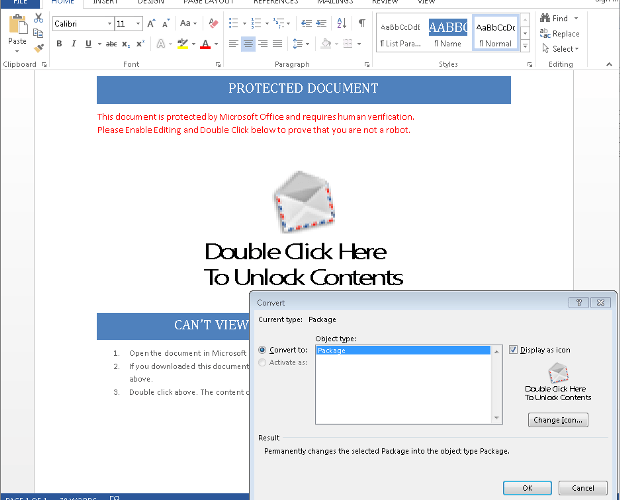The height and width of the screenshot is (500, 620).
Task: Open Paste options dropdown arrow
Action: [x=17, y=51]
